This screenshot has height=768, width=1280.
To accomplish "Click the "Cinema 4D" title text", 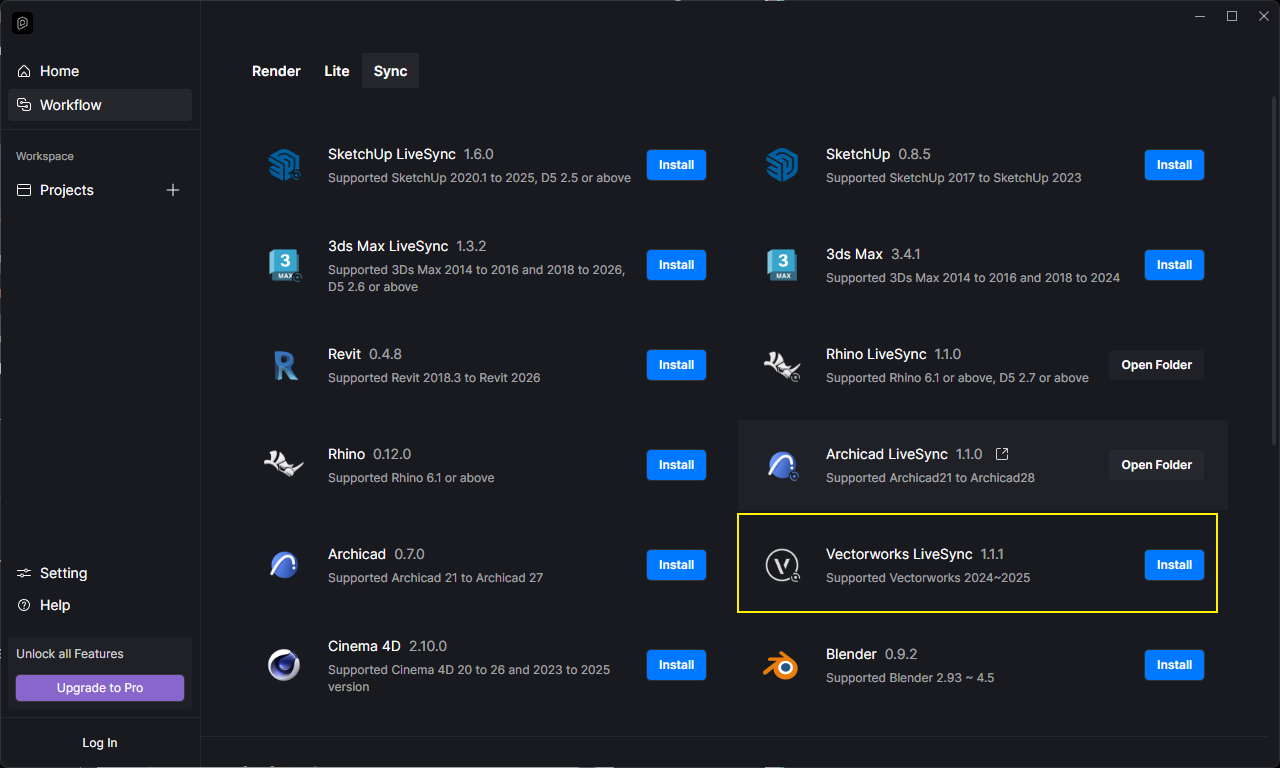I will [x=364, y=646].
